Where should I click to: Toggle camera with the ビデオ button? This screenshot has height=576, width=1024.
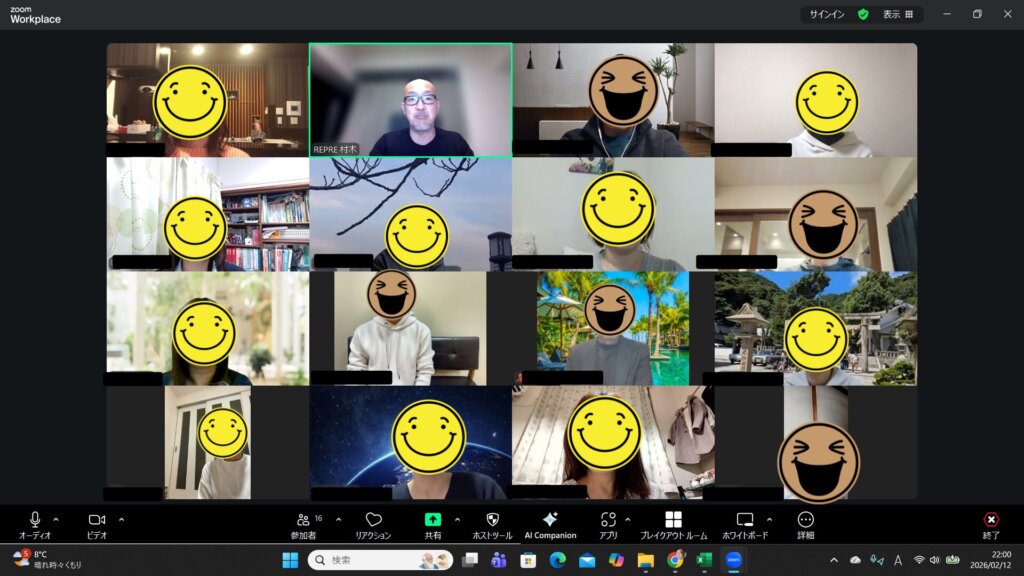point(97,520)
